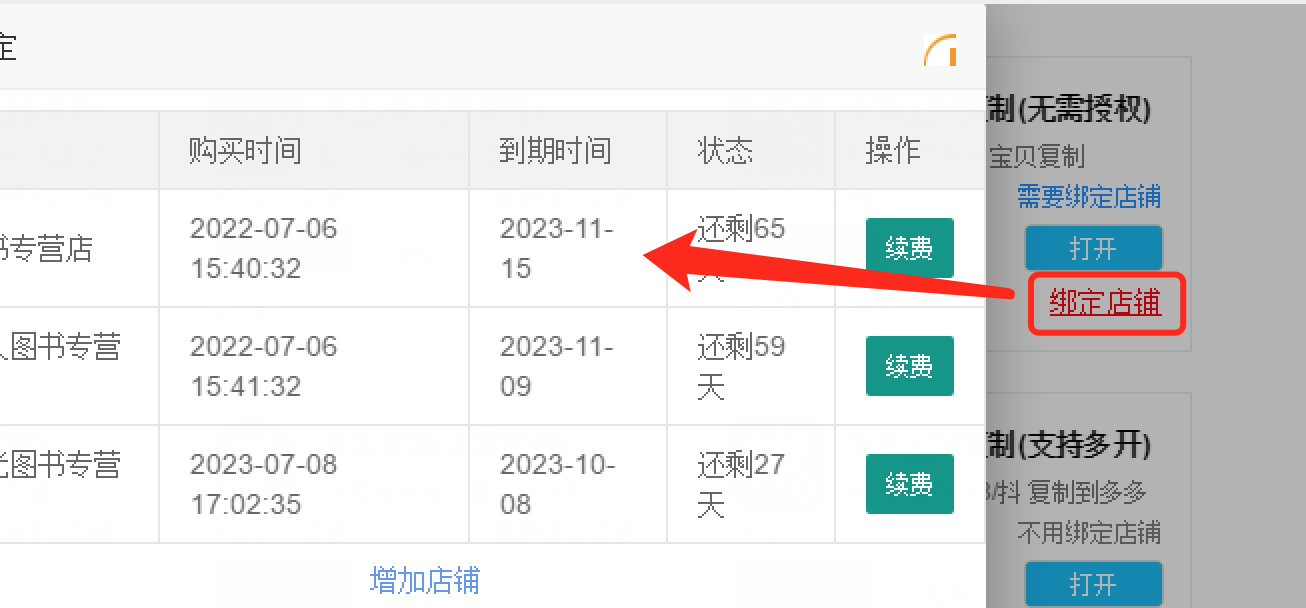Image resolution: width=1306 pixels, height=608 pixels.
Task: Click the 不用绑定店铺 text label
Action: point(1089,532)
